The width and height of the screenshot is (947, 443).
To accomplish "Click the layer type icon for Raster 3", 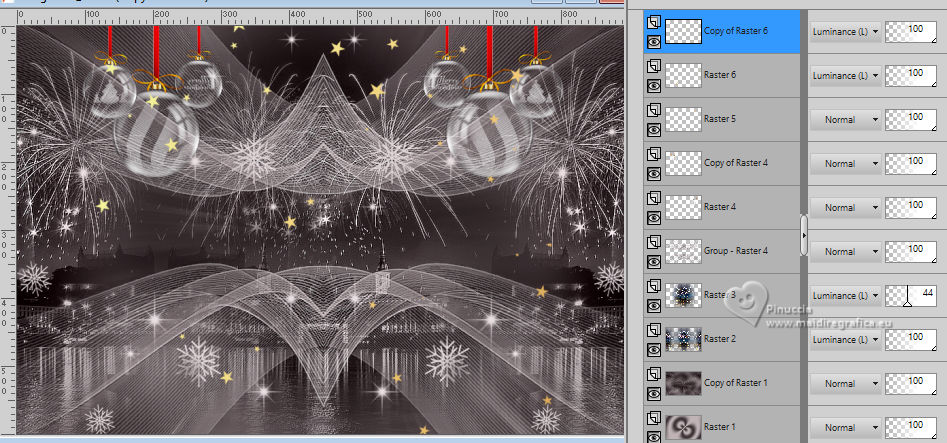I will tap(653, 287).
